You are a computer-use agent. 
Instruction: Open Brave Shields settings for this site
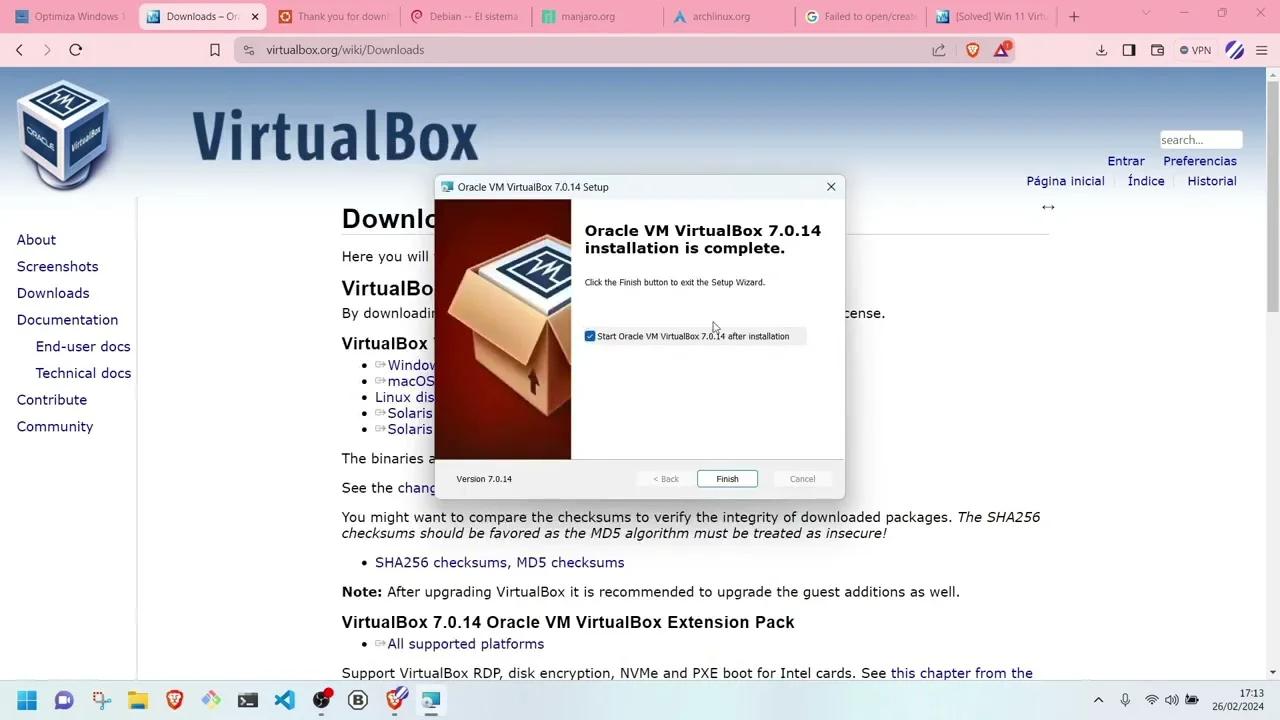972,50
